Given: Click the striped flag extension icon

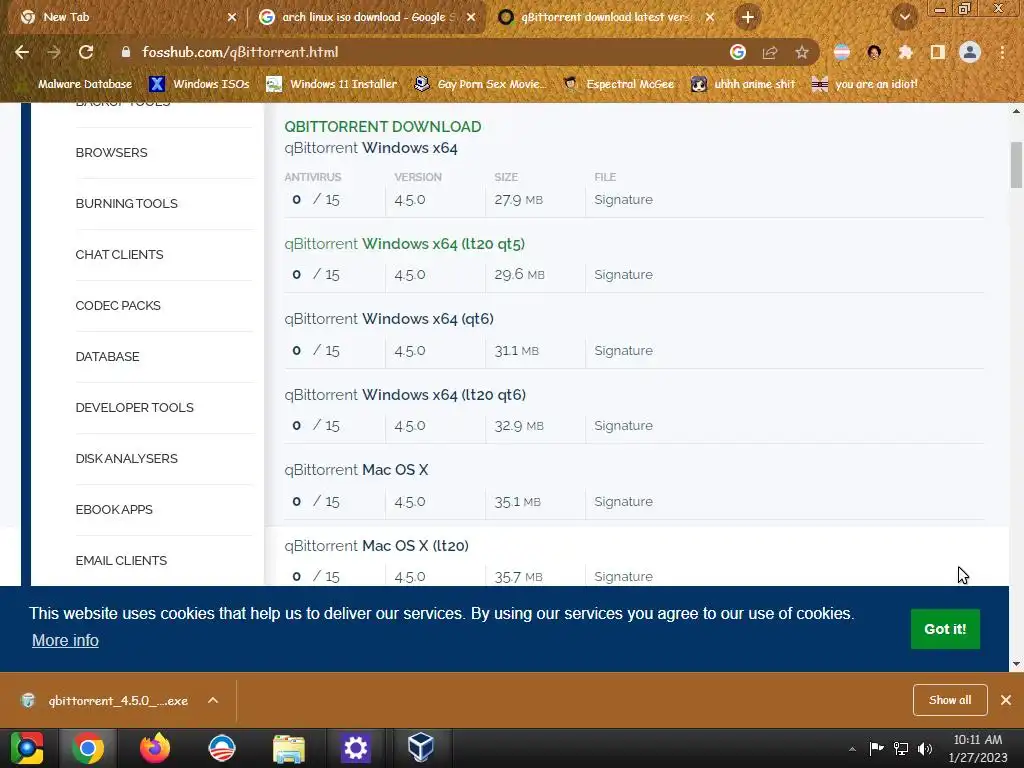Looking at the screenshot, I should pos(842,52).
